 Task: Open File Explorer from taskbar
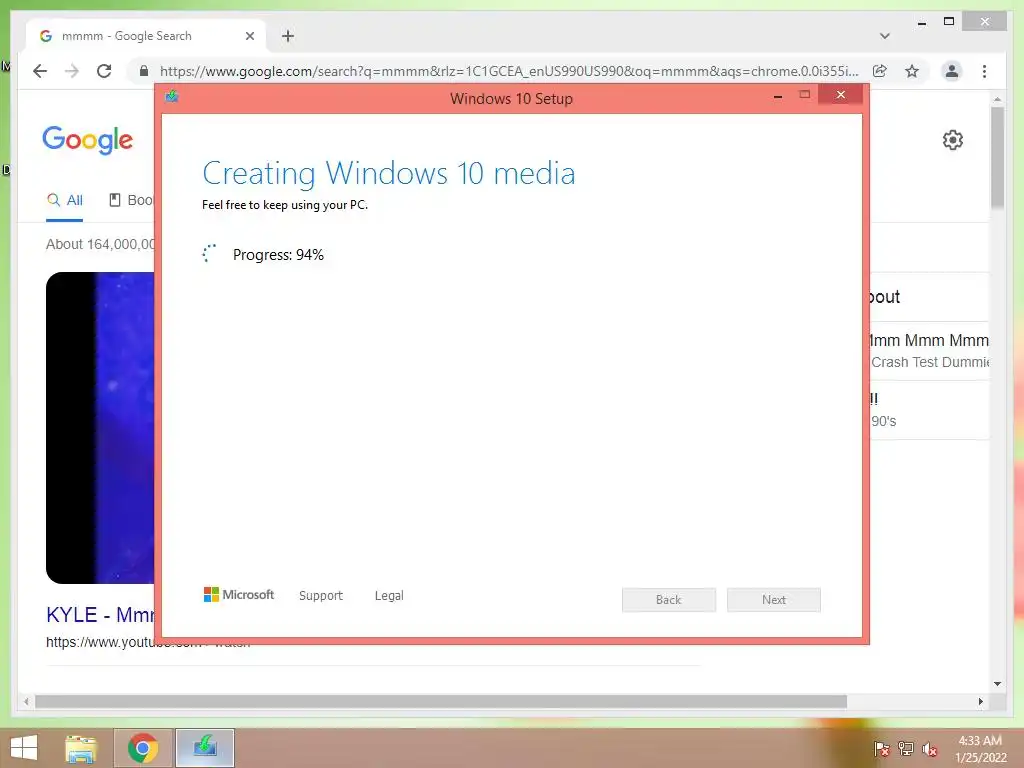(81, 748)
